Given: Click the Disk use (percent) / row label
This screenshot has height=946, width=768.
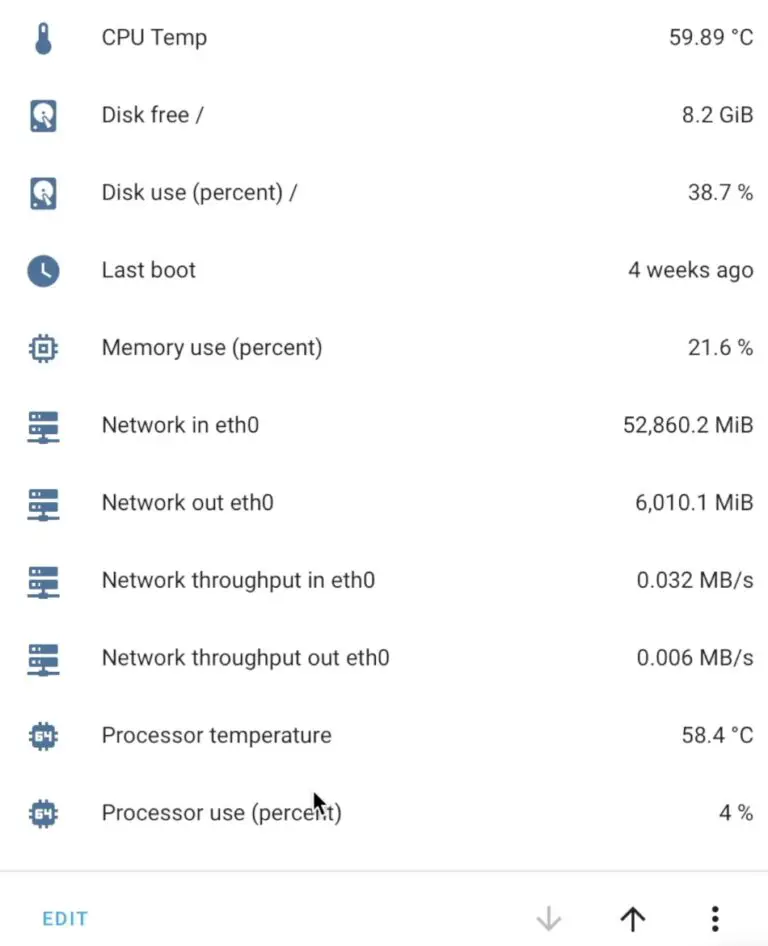Looking at the screenshot, I should [x=199, y=192].
